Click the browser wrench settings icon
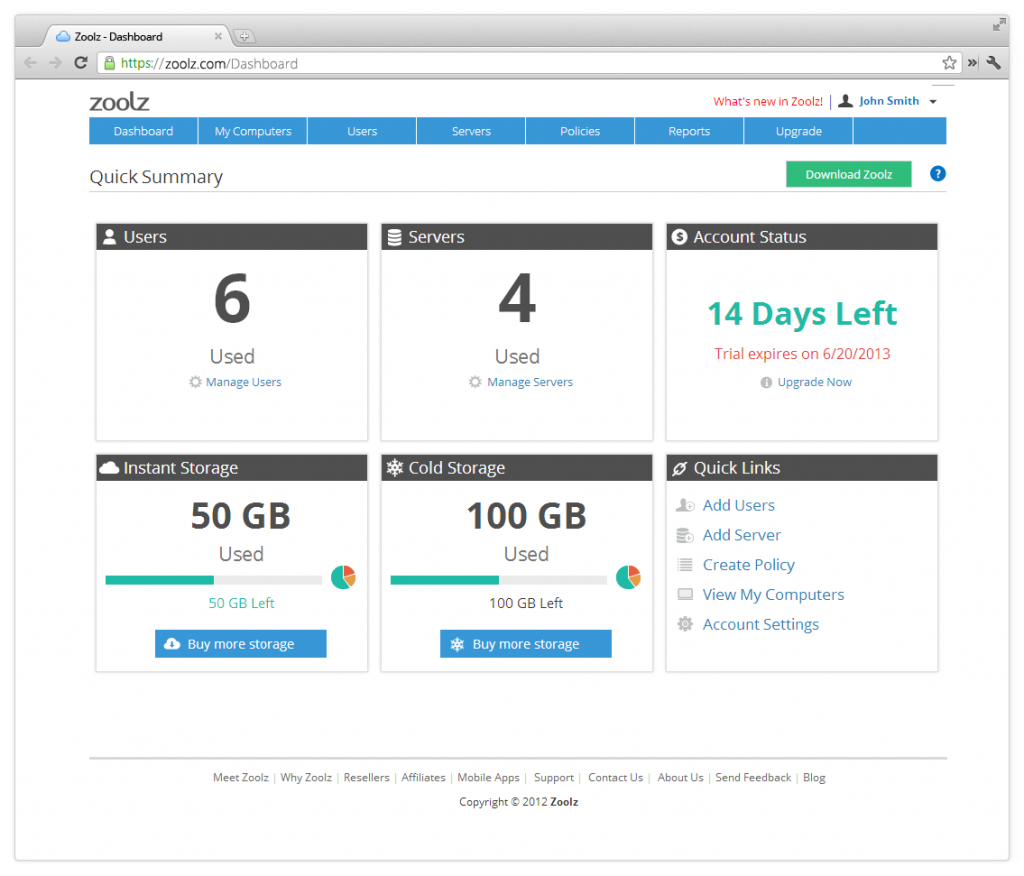1024x876 pixels. point(993,63)
